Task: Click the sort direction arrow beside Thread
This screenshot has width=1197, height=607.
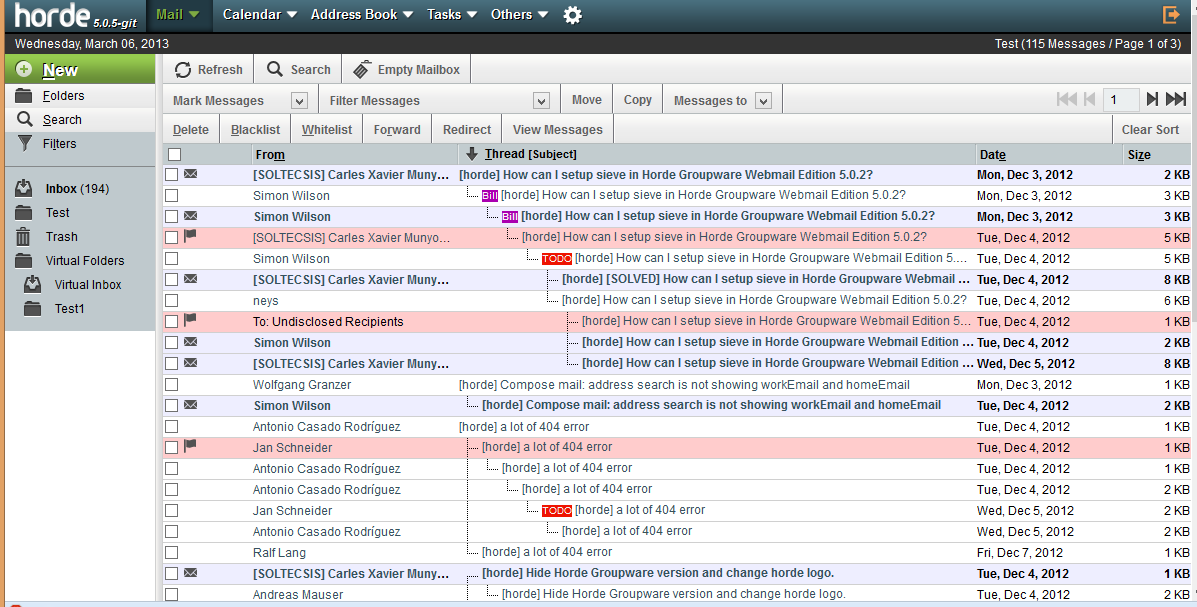Action: pyautogui.click(x=472, y=153)
